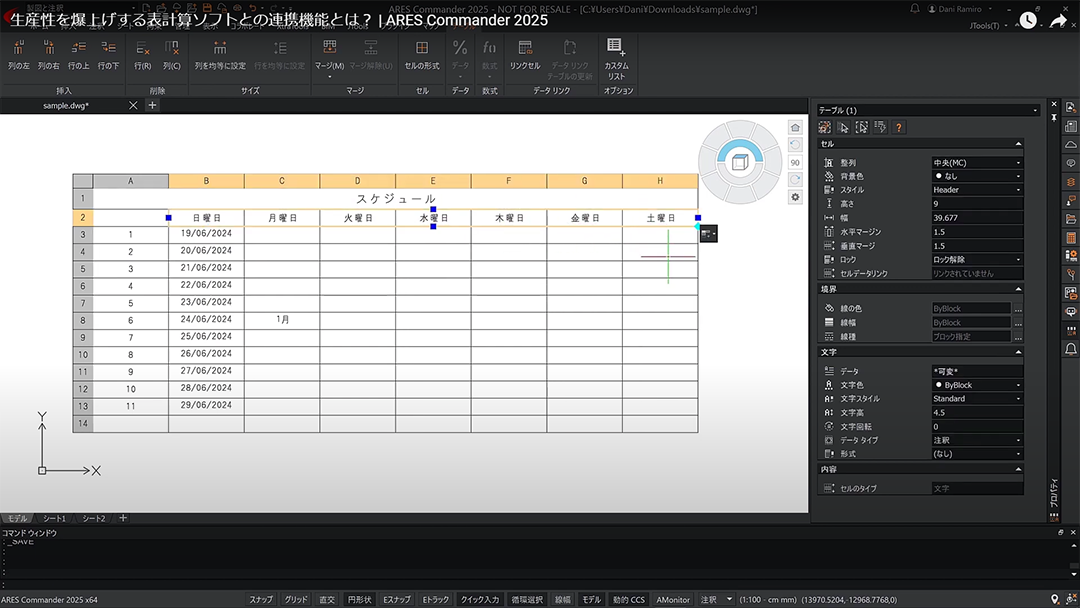
Task: Open the 注釈 annotation scale dropdown in status bar
Action: point(716,600)
